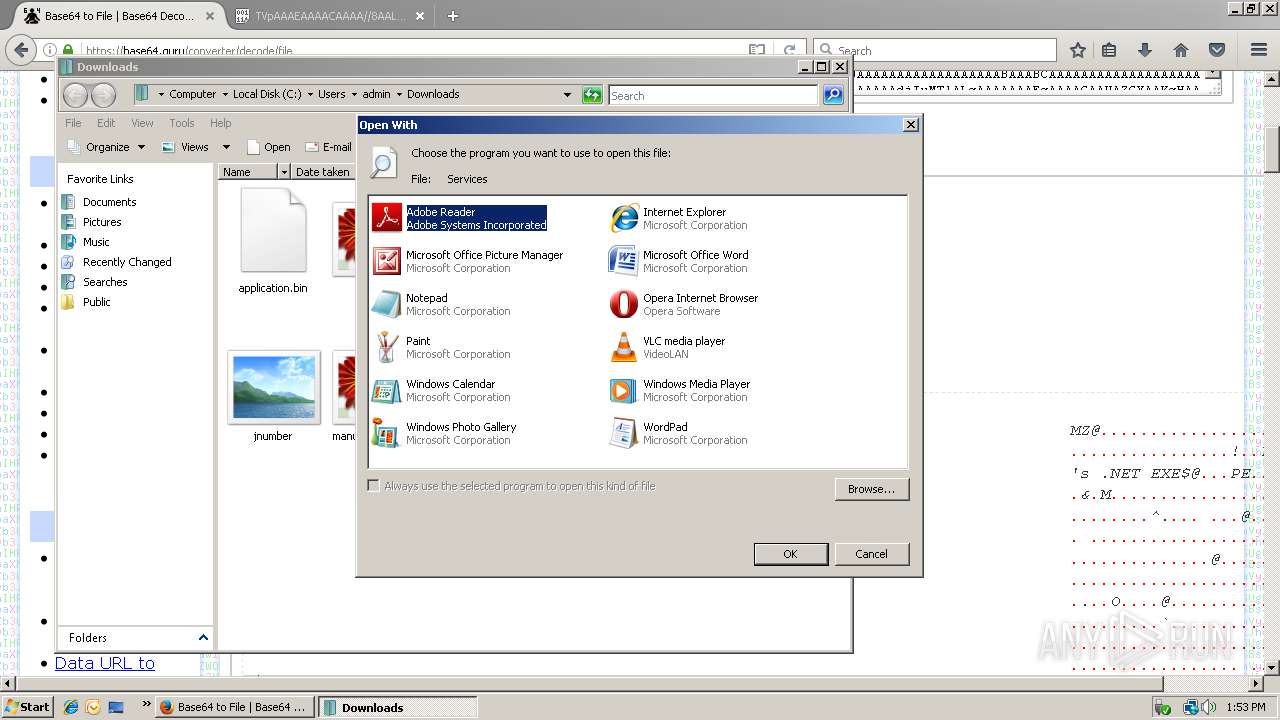The image size is (1280, 720).
Task: Click Explorer search magnifier button
Action: pyautogui.click(x=833, y=95)
